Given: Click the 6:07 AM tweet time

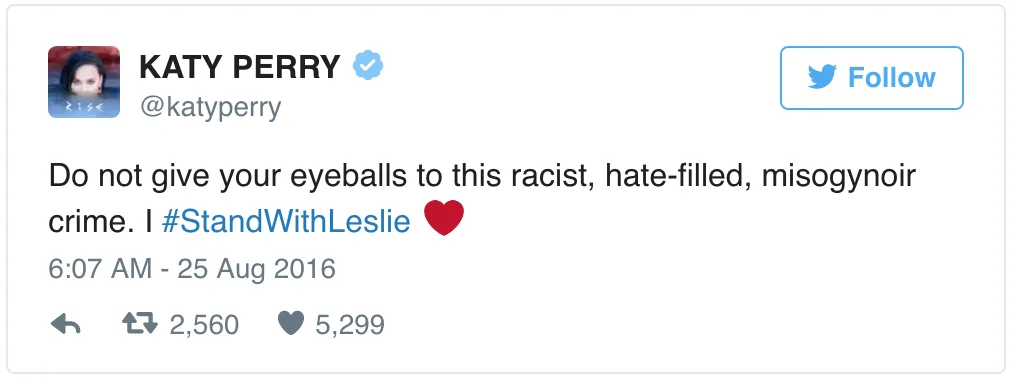Looking at the screenshot, I should coord(100,269).
